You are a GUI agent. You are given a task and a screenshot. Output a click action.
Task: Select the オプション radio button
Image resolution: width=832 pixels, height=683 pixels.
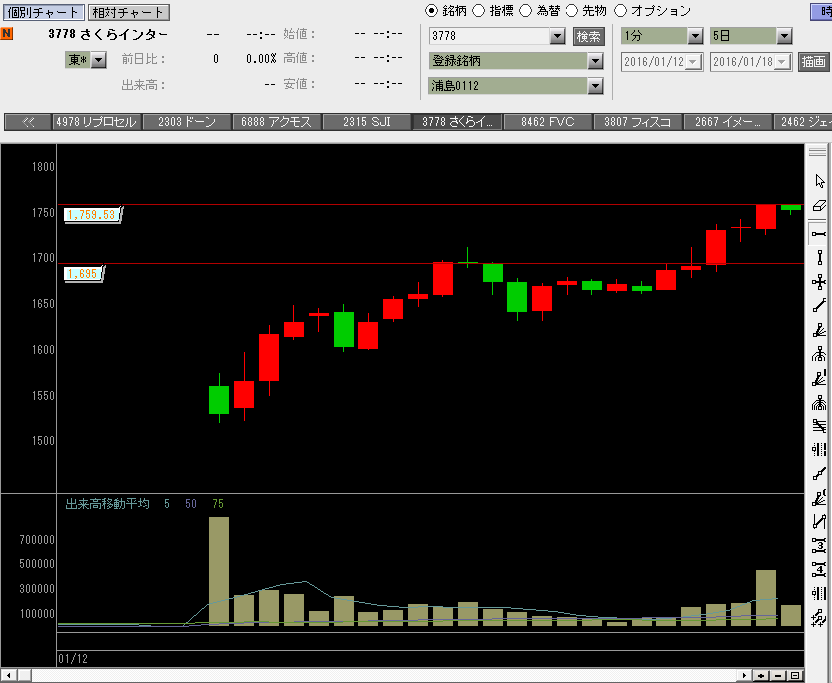[620, 11]
